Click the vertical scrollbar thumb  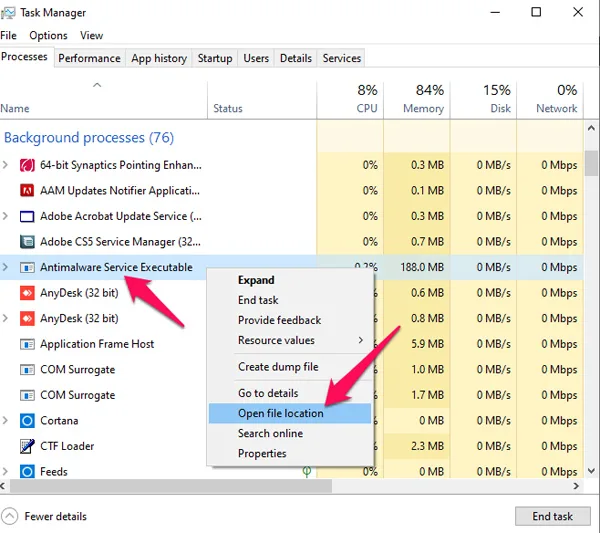[591, 163]
